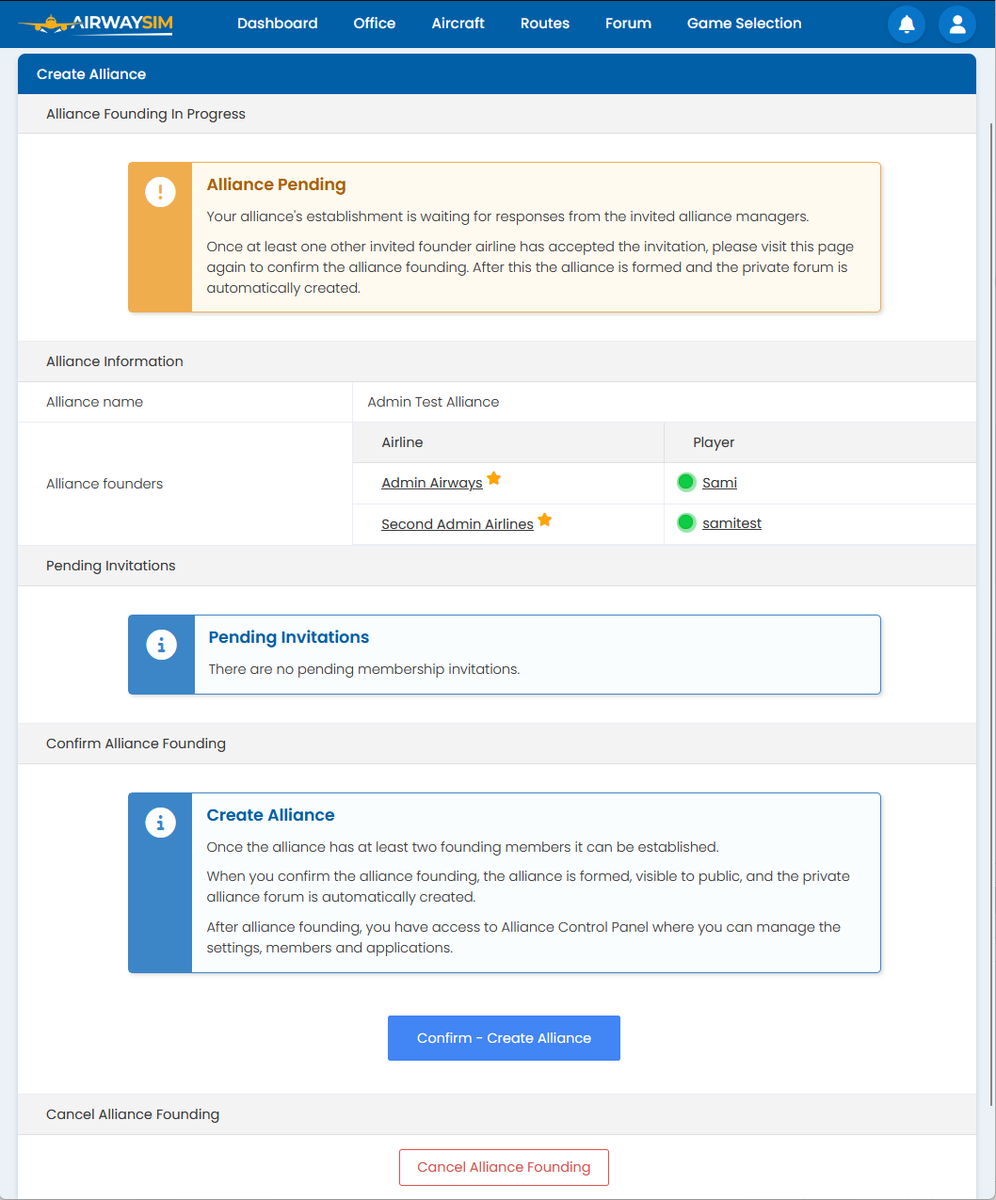Click the 'Confirm Alliance Founding' section heading
Viewport: 996px width, 1200px height.
pyautogui.click(x=136, y=744)
